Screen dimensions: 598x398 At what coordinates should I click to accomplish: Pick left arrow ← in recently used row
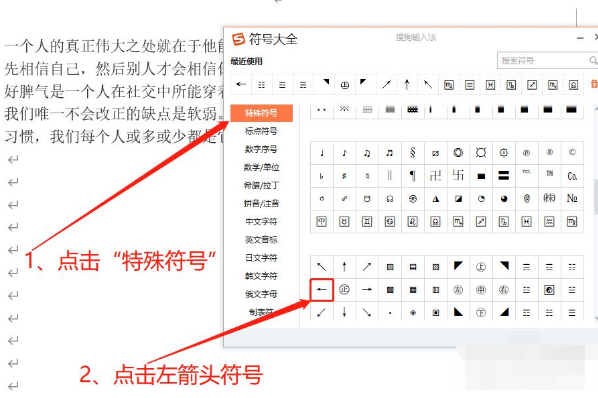coord(241,85)
